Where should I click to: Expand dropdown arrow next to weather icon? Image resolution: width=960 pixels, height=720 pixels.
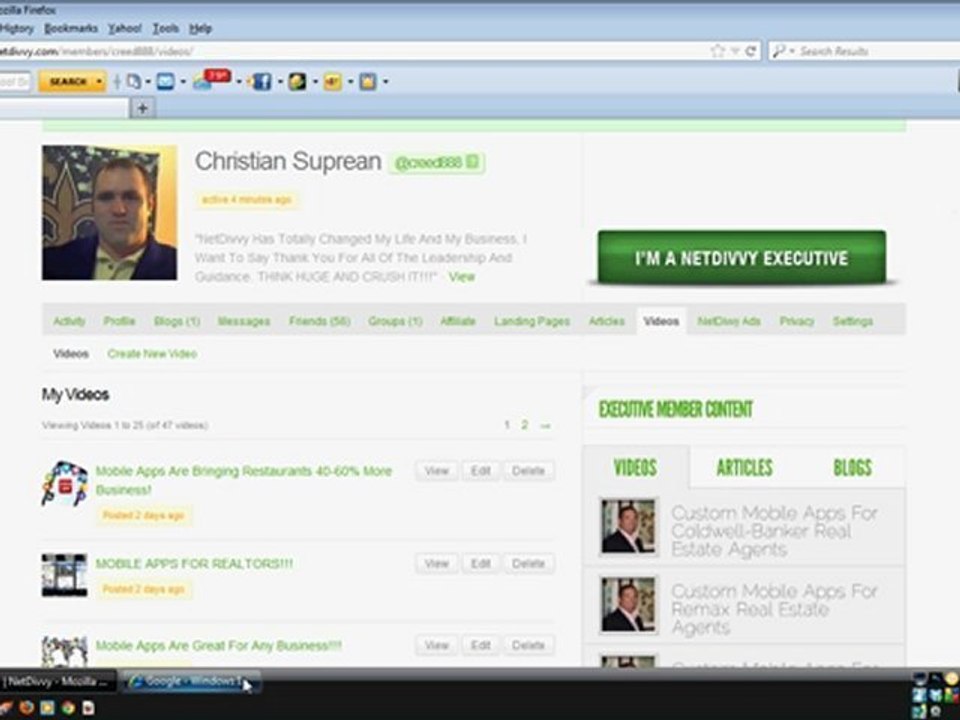tap(239, 81)
